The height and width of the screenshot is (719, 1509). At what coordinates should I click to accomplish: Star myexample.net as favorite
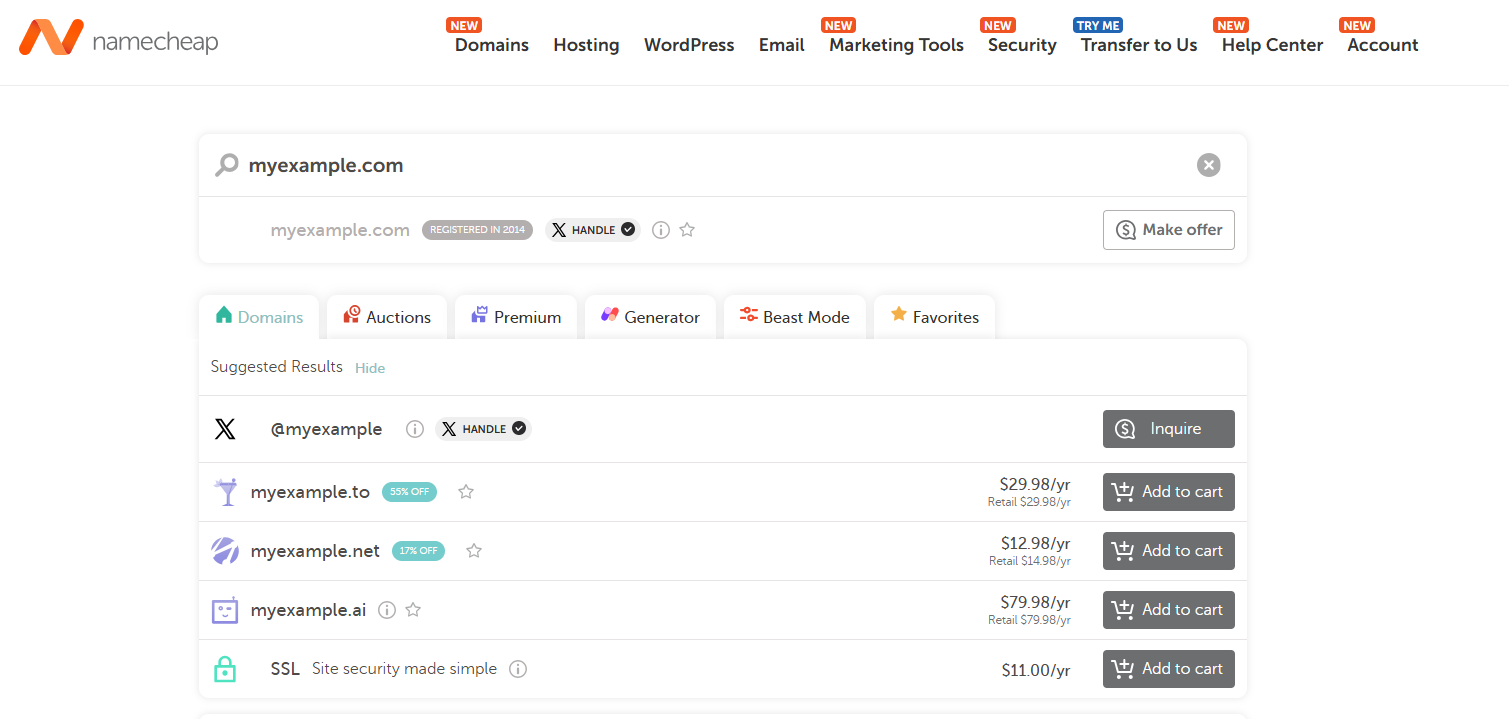pyautogui.click(x=474, y=551)
